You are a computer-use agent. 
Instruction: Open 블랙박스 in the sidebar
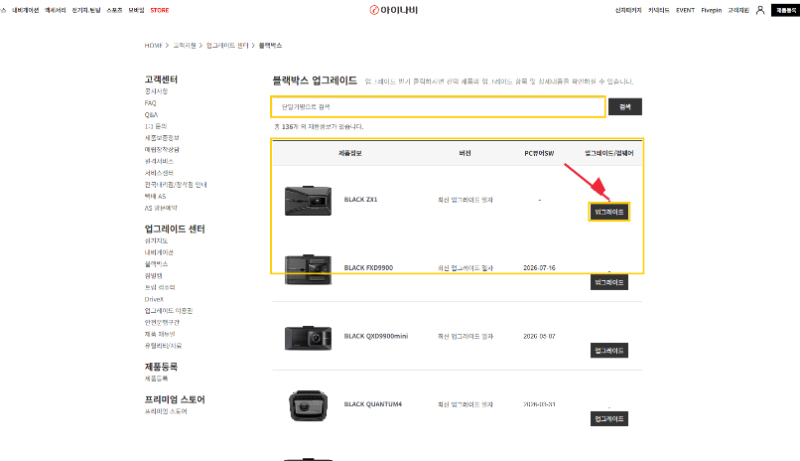pyautogui.click(x=156, y=264)
